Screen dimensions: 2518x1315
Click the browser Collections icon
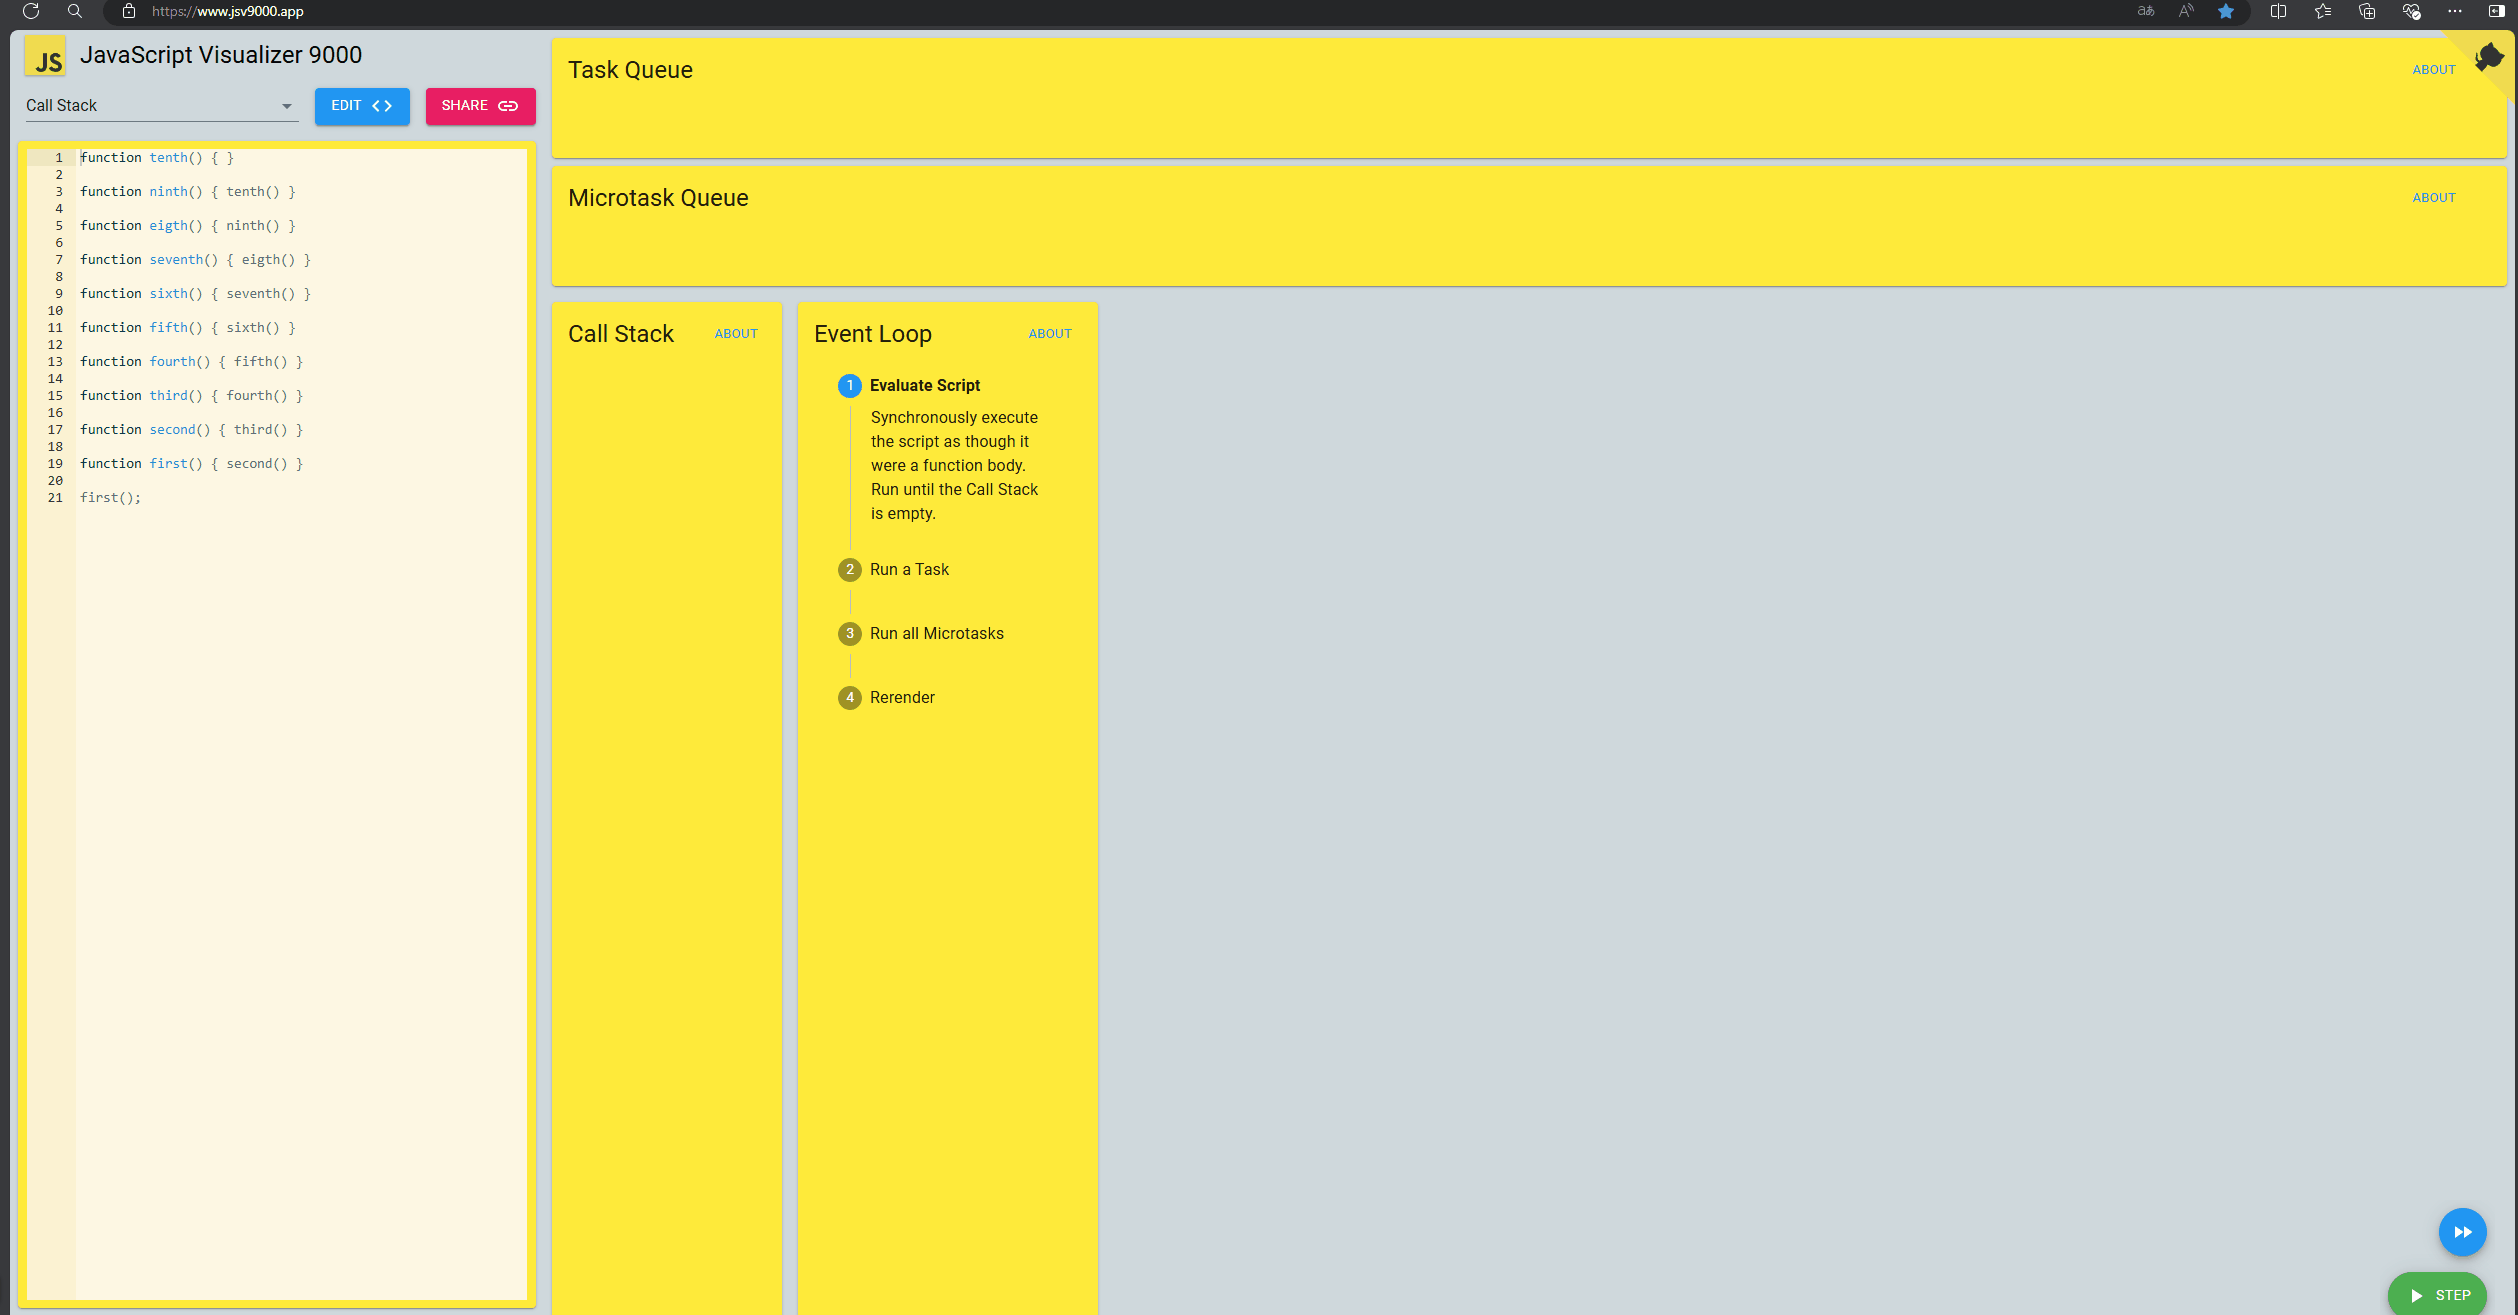tap(2366, 12)
